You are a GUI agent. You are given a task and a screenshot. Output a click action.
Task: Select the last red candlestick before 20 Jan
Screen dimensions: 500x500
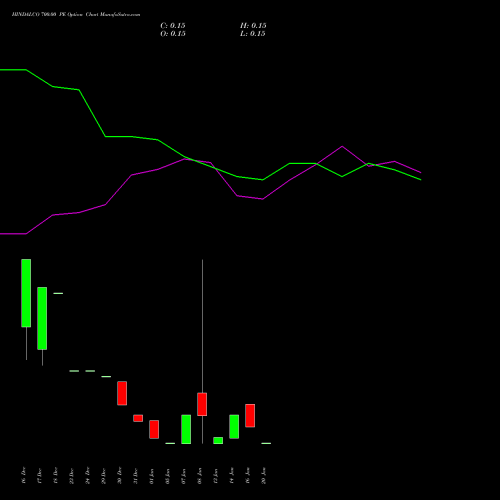(250, 416)
